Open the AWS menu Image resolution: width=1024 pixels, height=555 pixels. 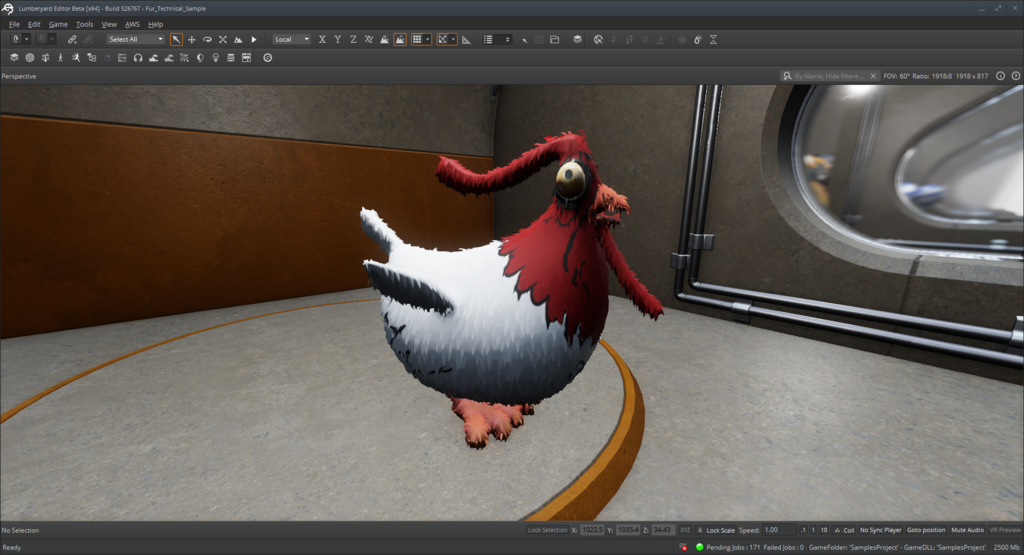click(x=132, y=24)
